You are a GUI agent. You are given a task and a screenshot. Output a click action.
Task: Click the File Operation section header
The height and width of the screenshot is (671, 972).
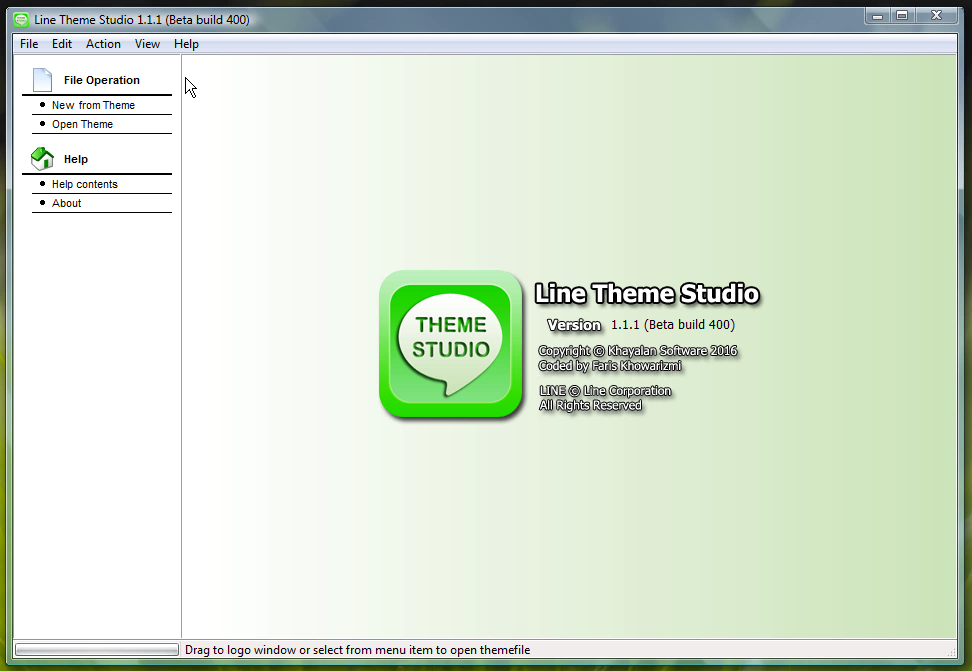102,80
